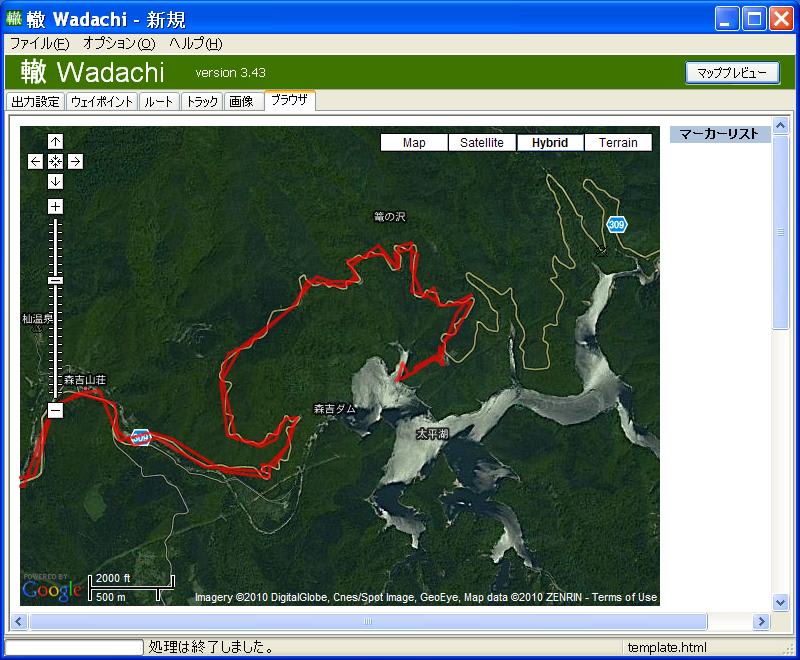Switch to the トラック tab
The image size is (800, 660).
[x=202, y=101]
